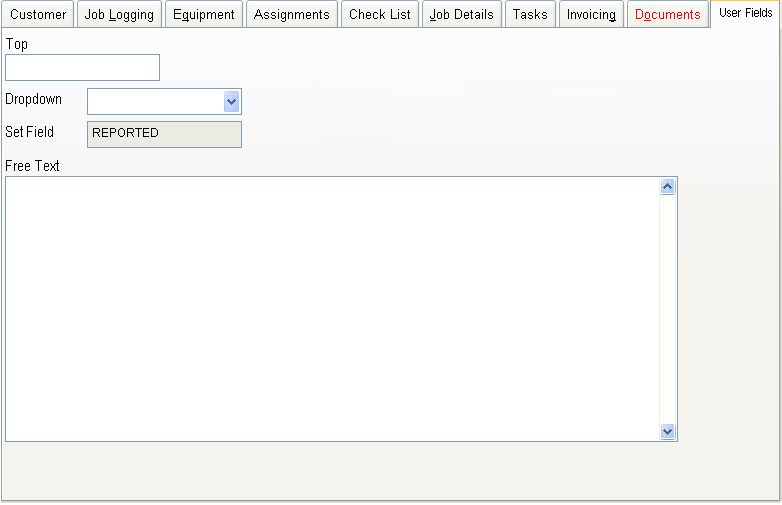Click inside the Dropdown combo box field
The height and width of the screenshot is (505, 782).
(x=155, y=101)
